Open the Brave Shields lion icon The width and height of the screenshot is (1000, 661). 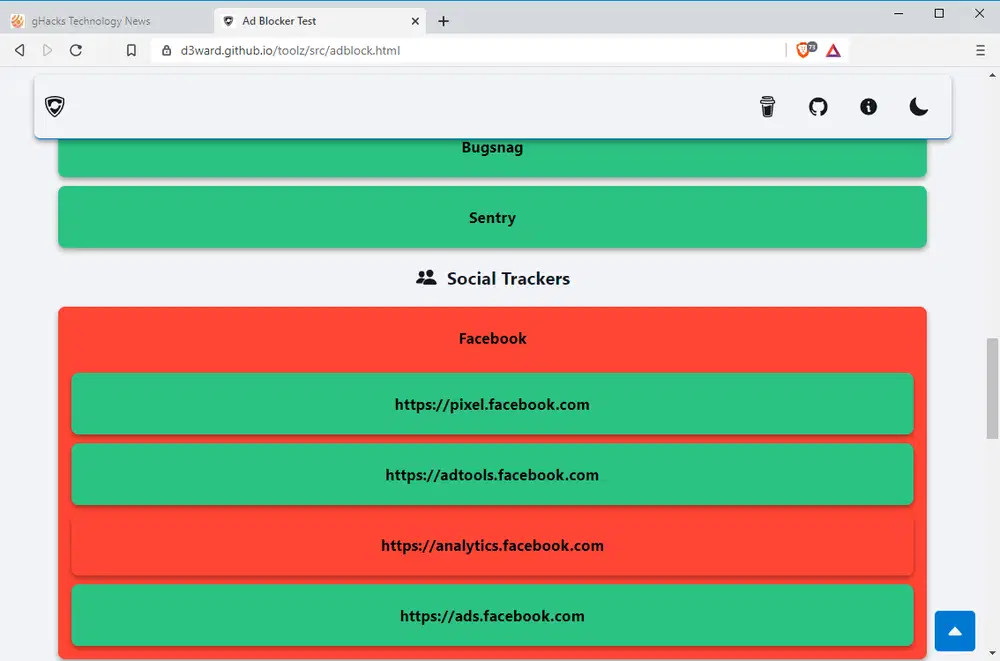805,50
